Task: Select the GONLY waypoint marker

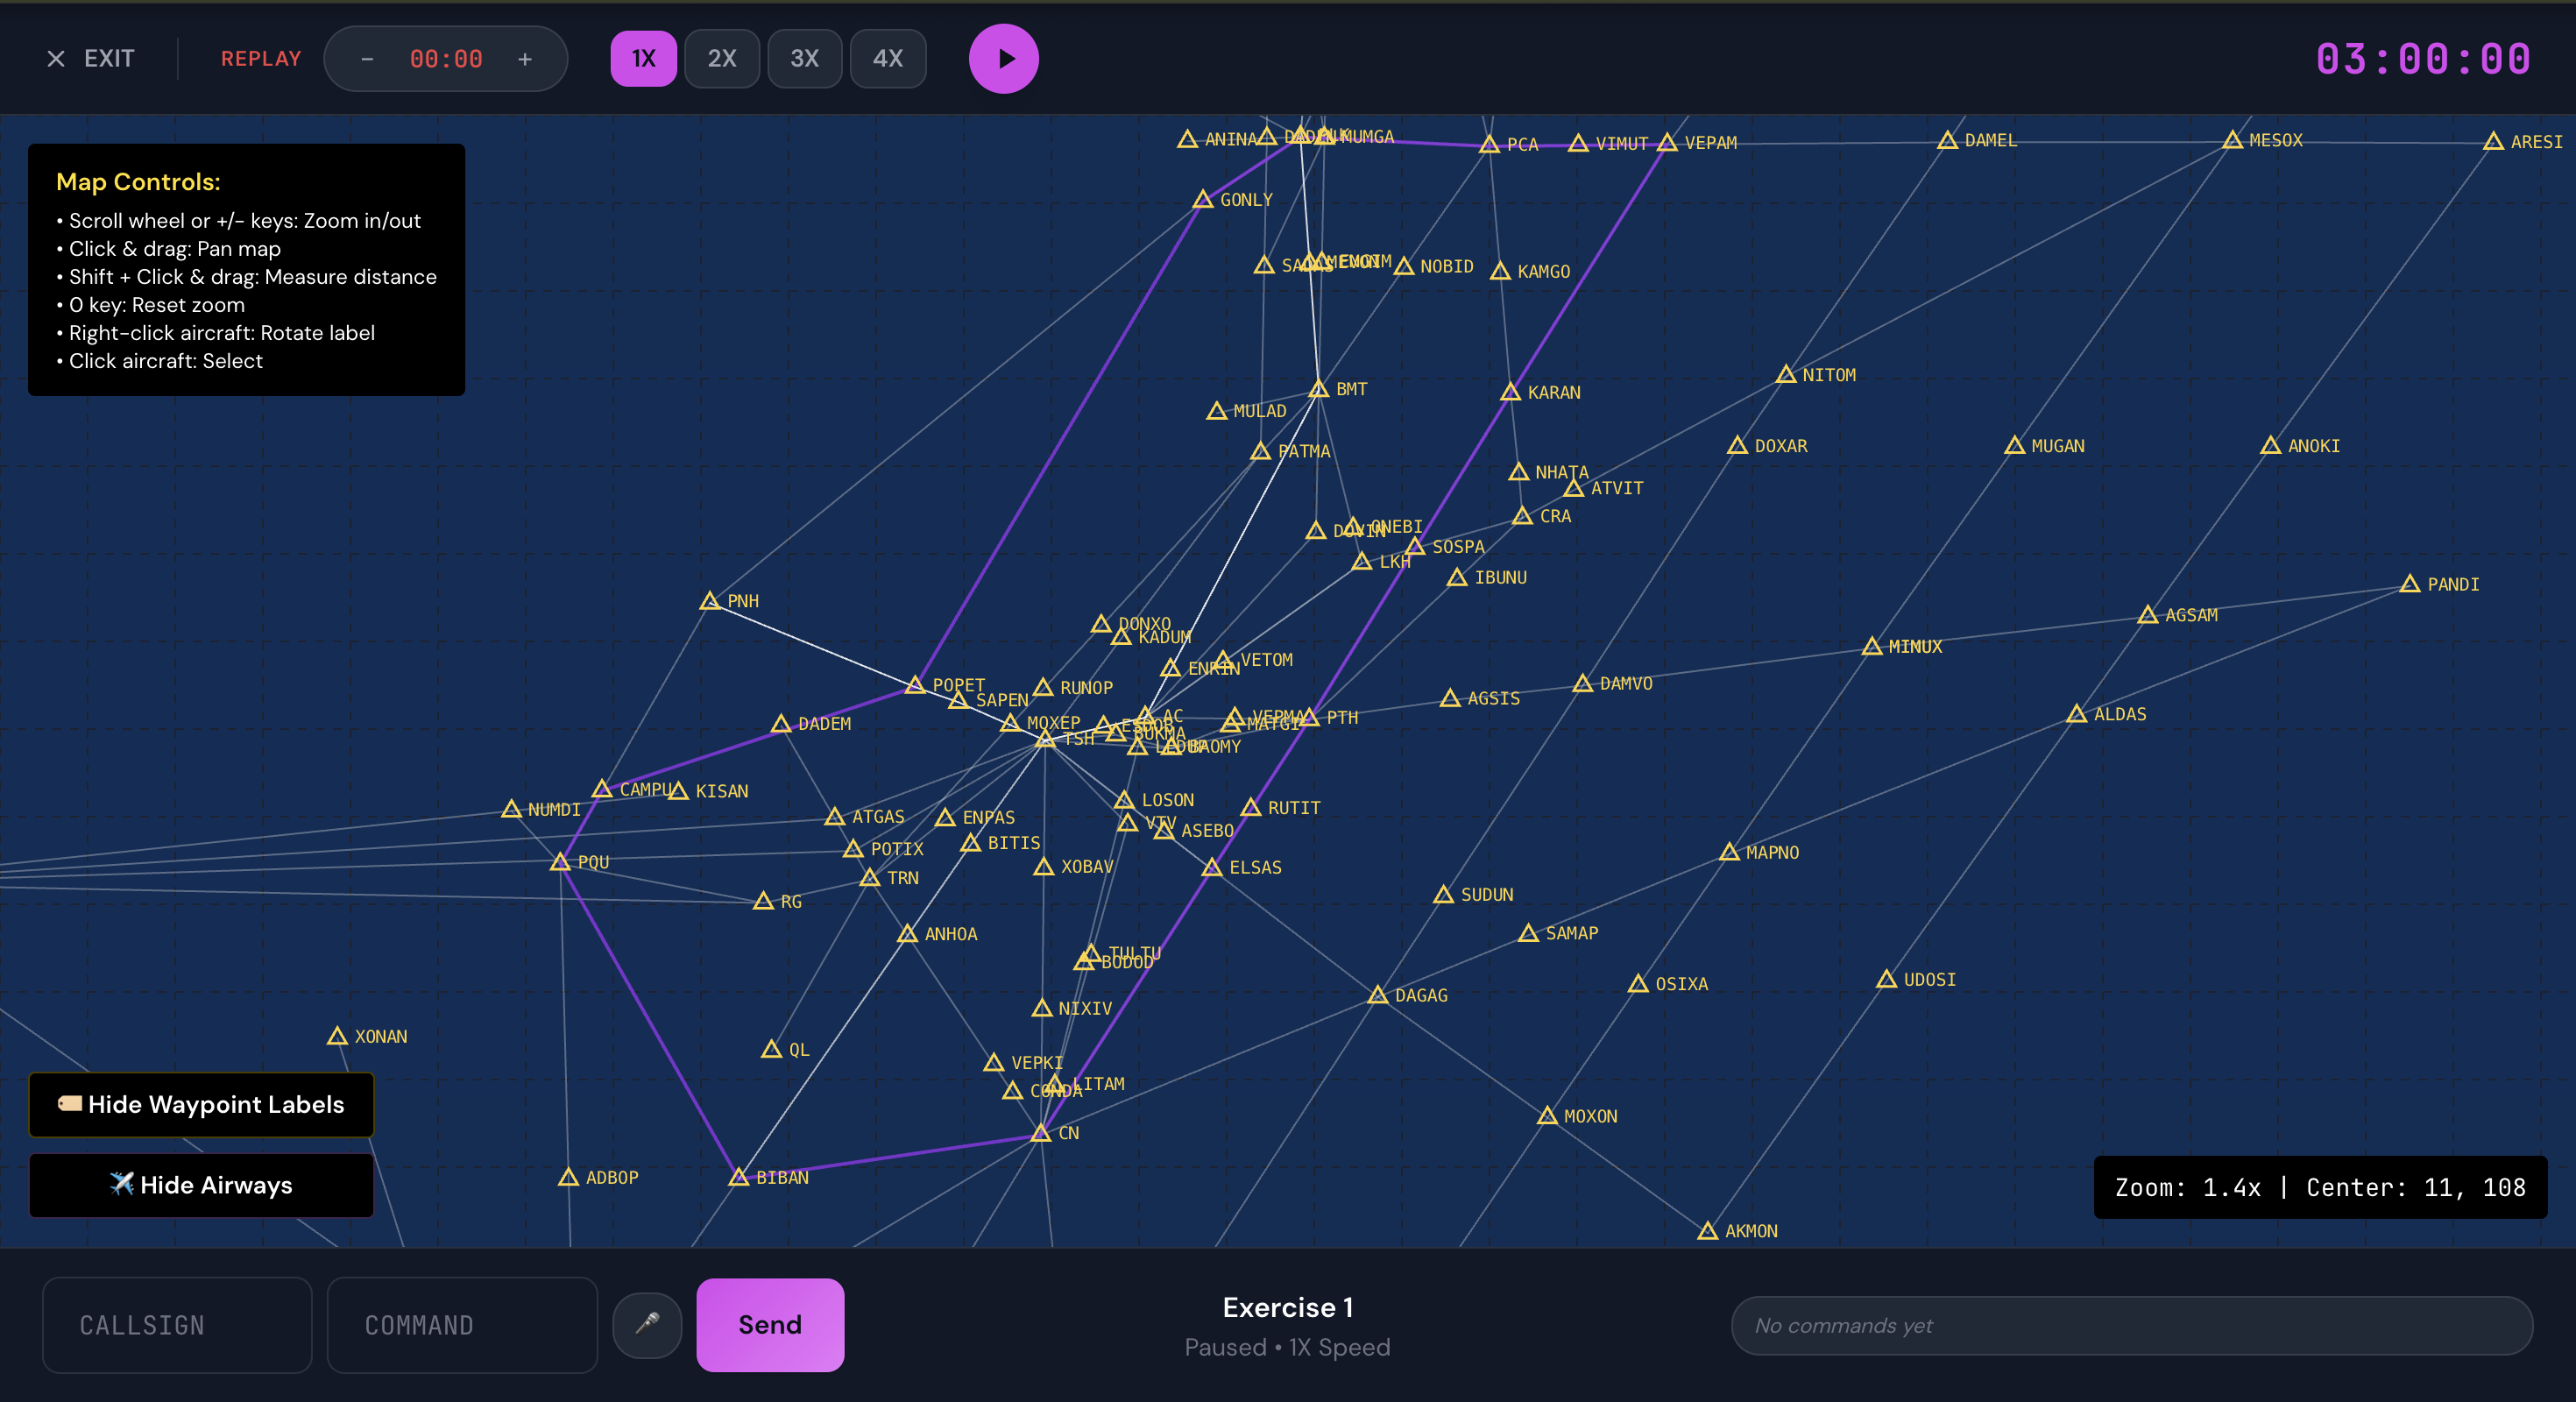Action: point(1203,200)
